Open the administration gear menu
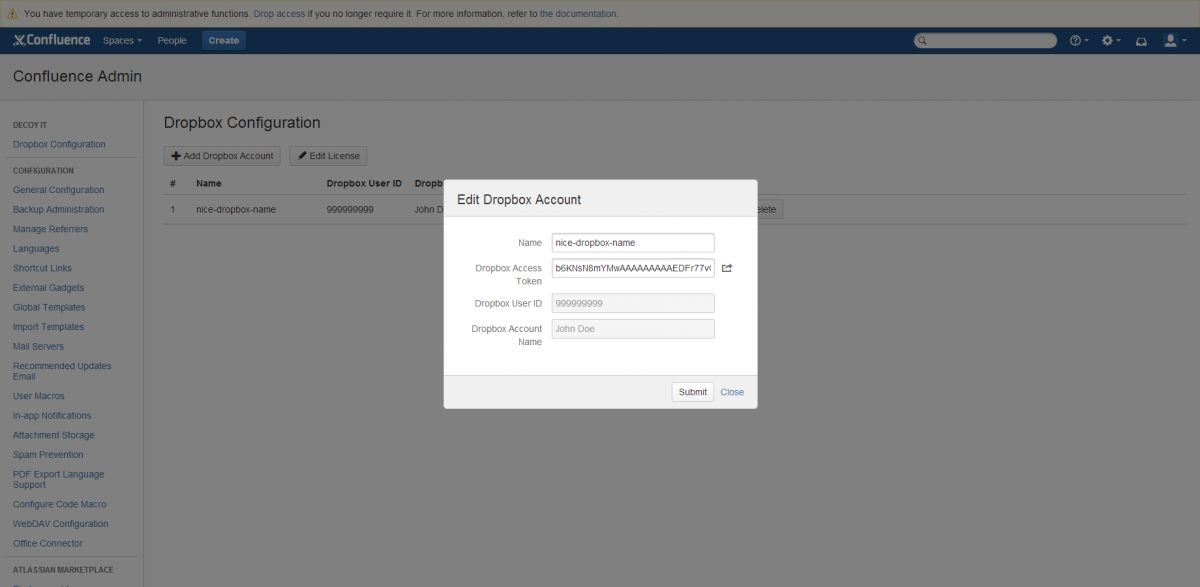The height and width of the screenshot is (587, 1200). pos(1110,40)
